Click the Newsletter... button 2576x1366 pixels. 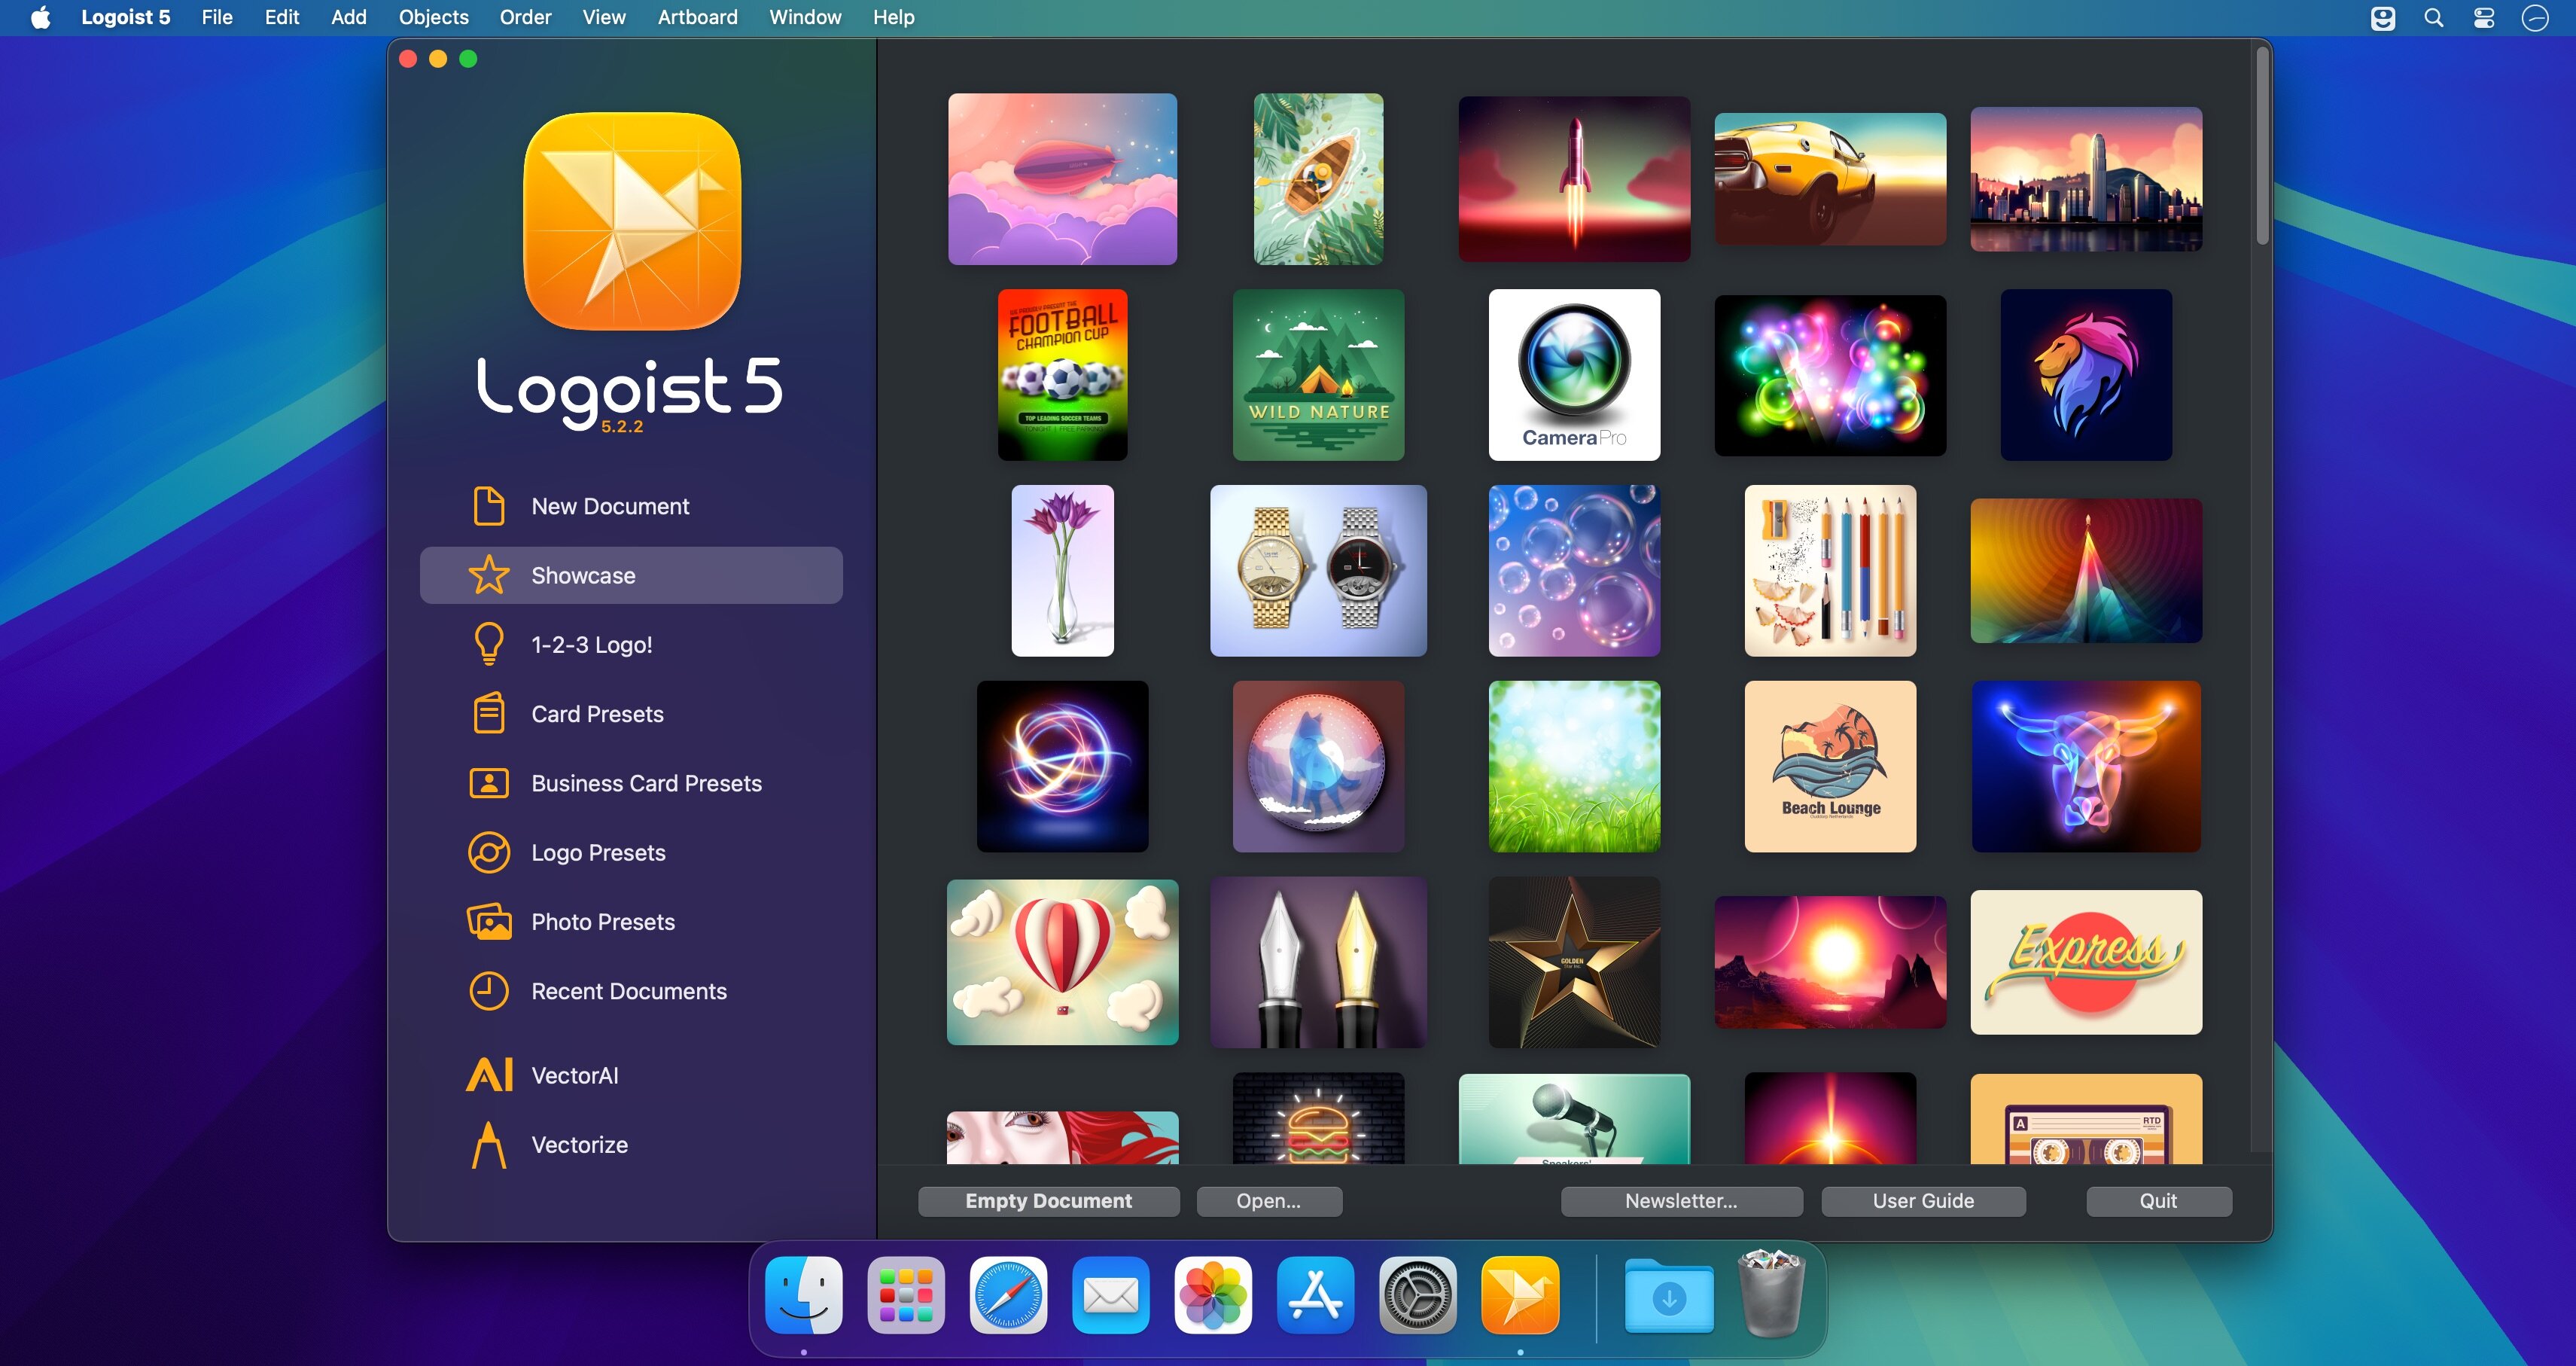click(1680, 1201)
